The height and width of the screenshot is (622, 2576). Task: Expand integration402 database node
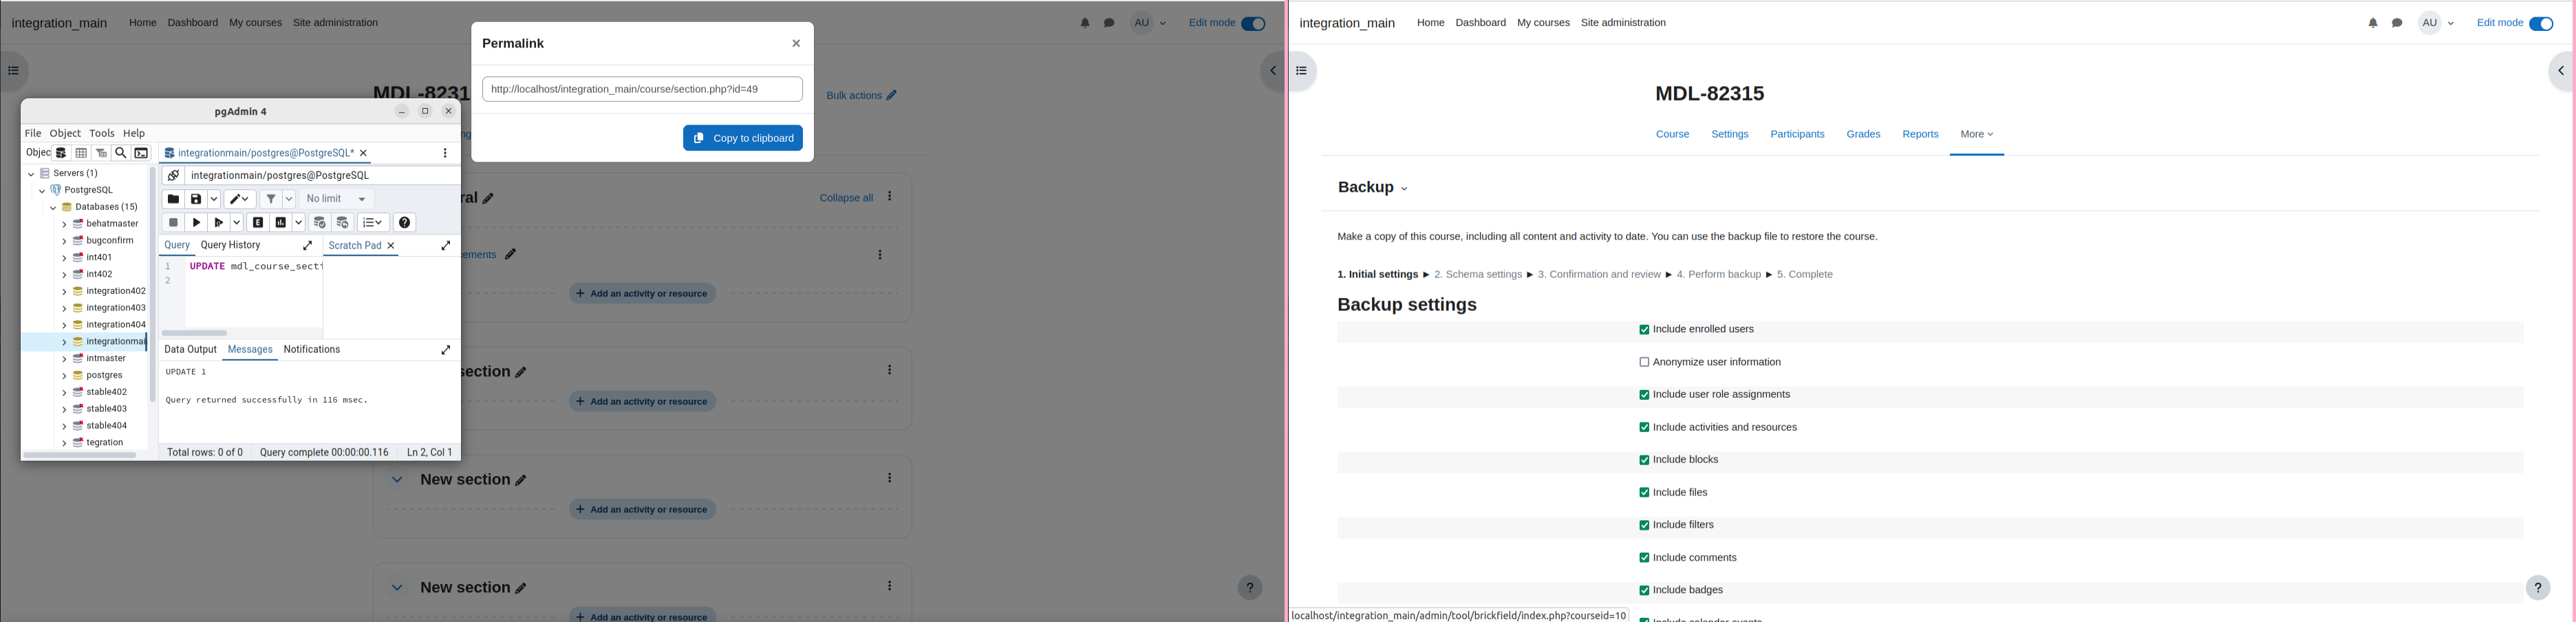64,291
